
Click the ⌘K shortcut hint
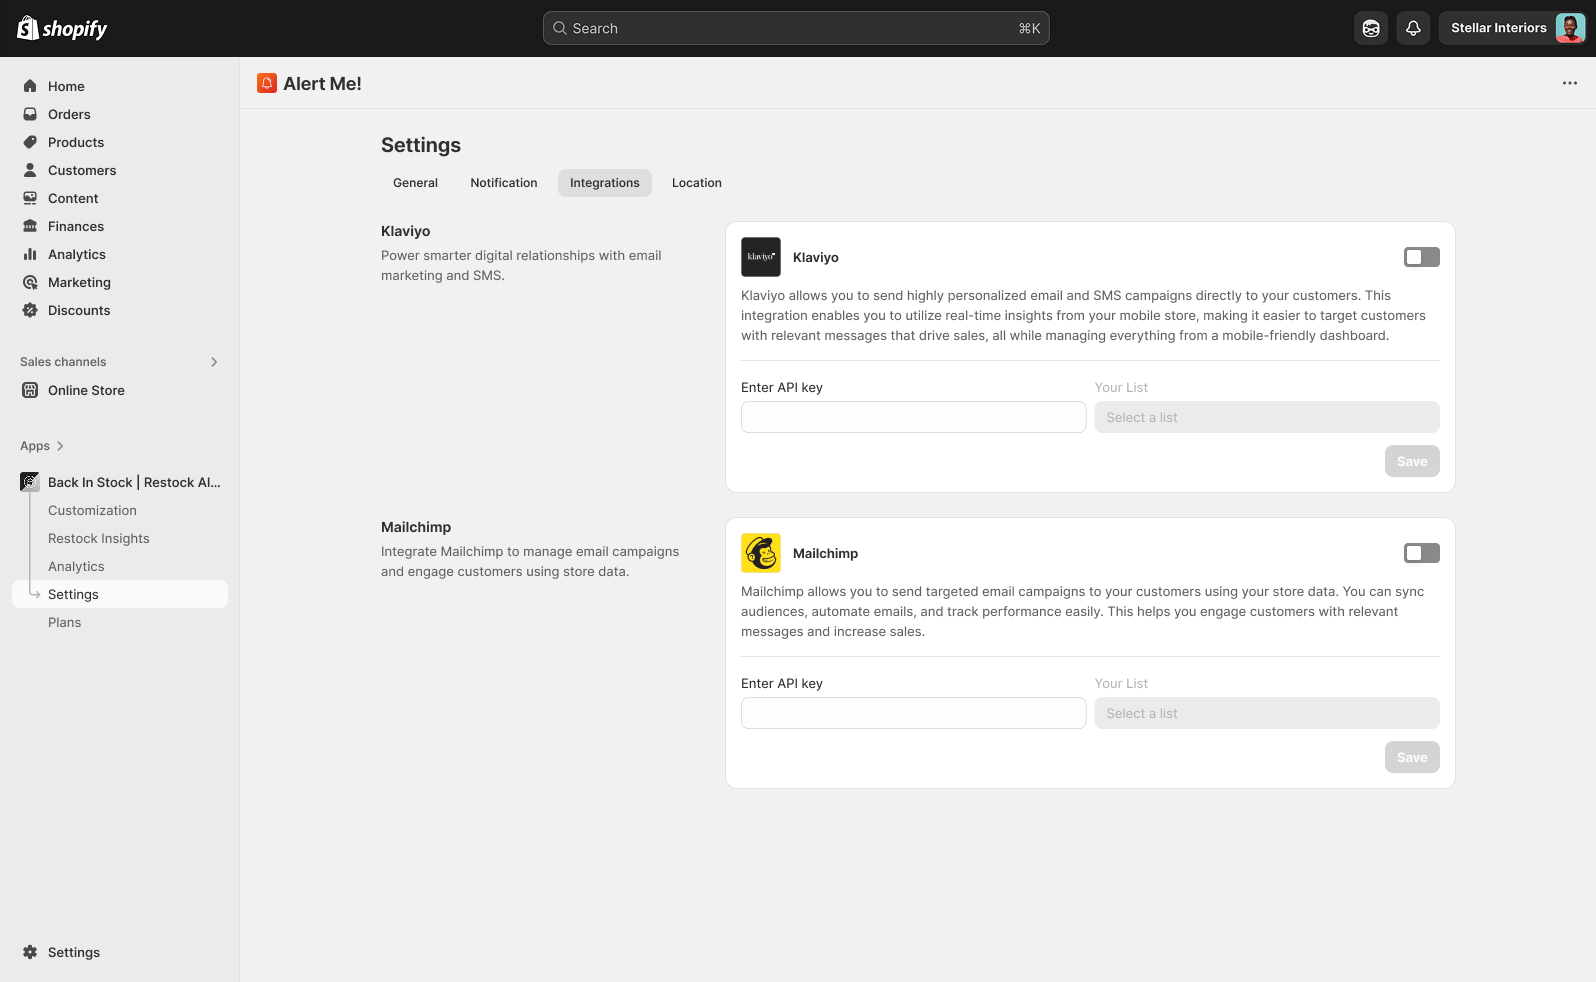[x=1029, y=28]
